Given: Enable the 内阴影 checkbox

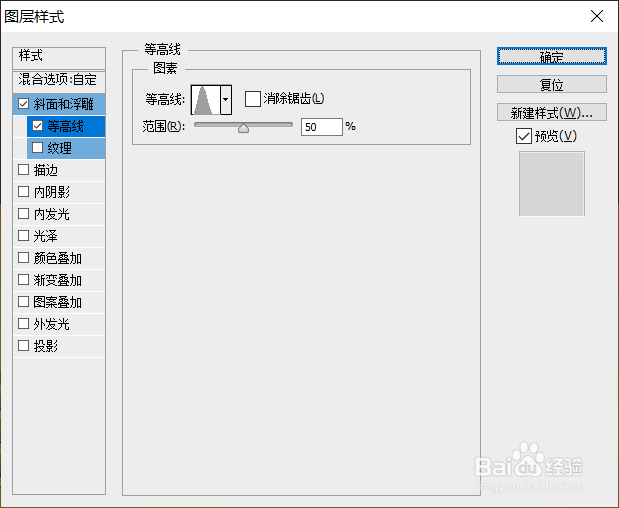Looking at the screenshot, I should coord(24,192).
